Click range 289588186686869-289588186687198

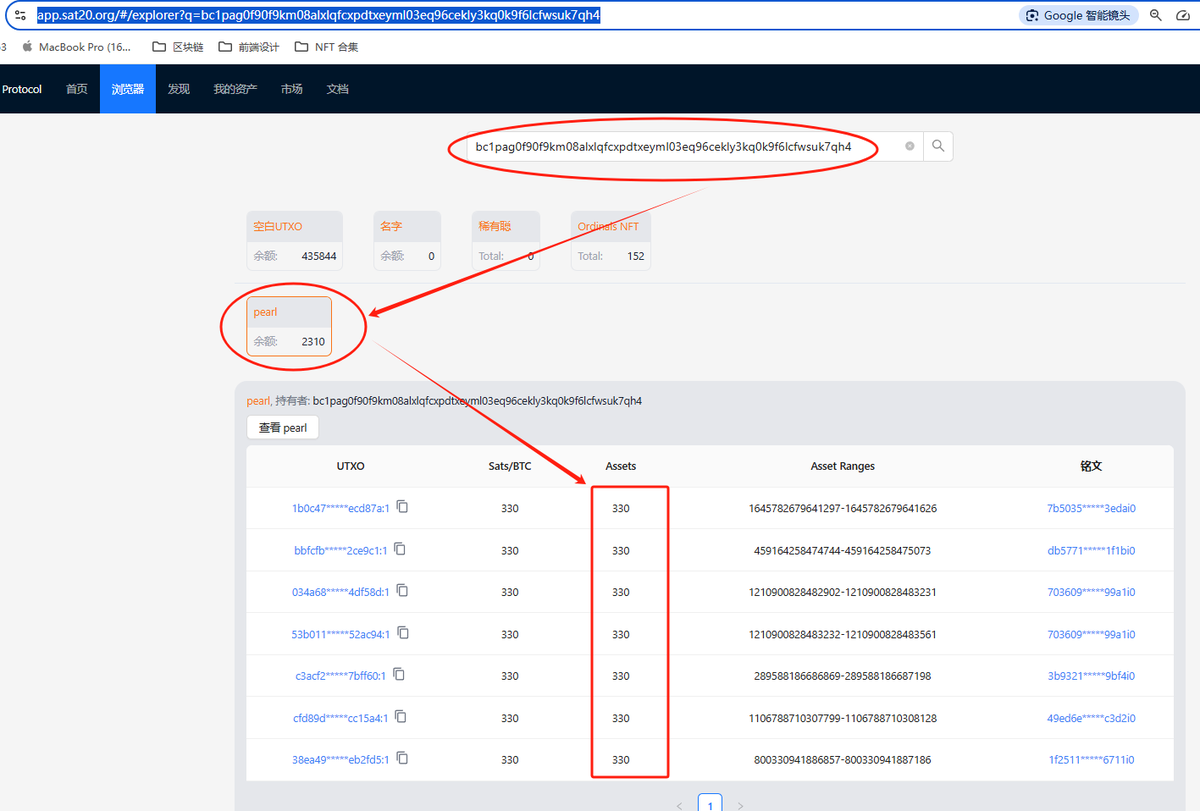843,676
